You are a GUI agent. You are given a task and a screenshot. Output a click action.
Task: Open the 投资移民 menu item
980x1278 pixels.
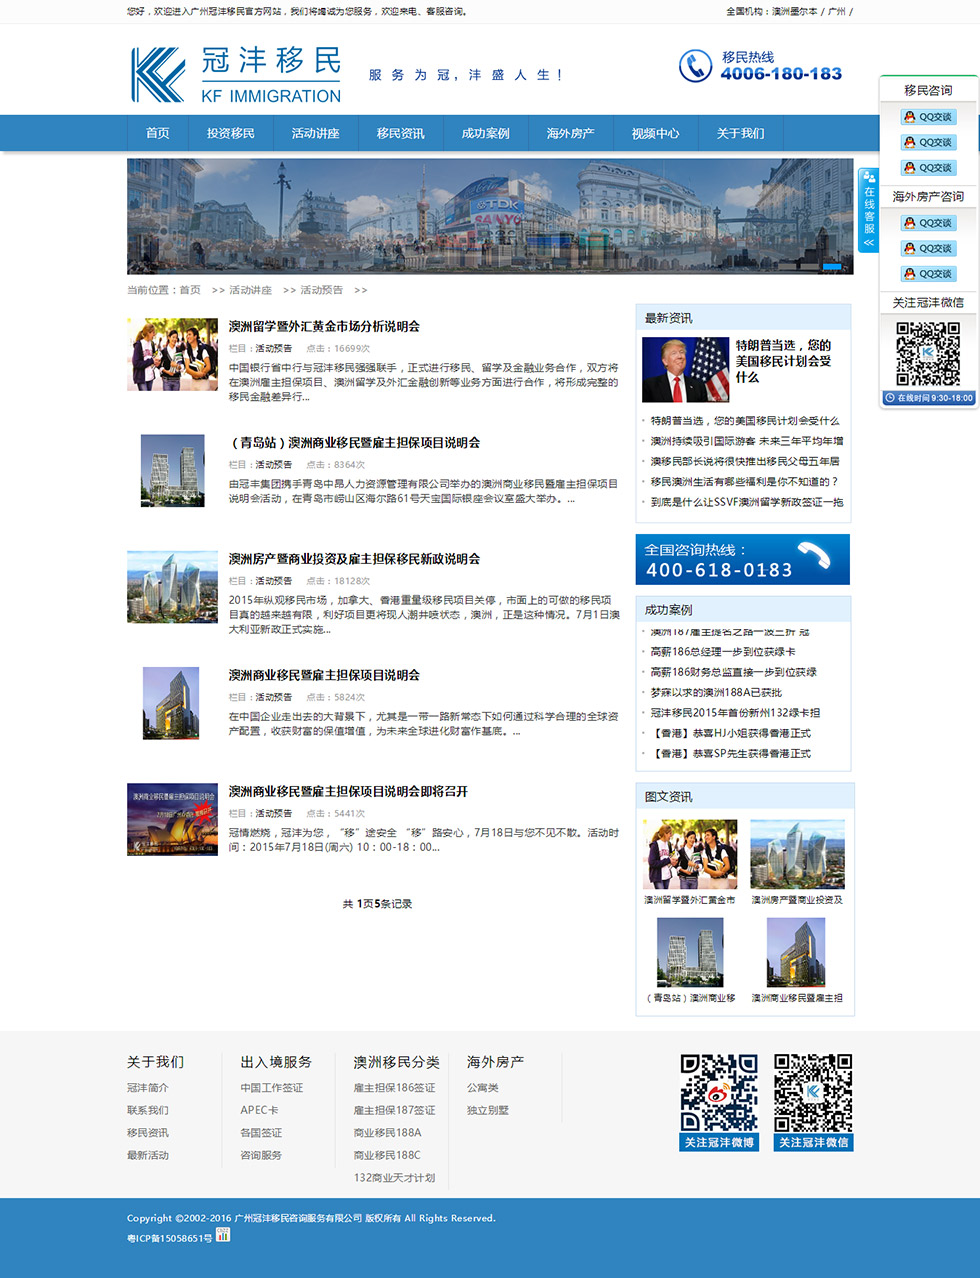coord(231,133)
